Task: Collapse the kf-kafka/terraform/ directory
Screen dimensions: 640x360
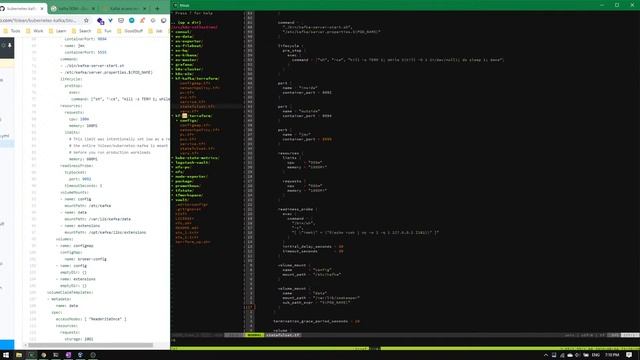Action: point(196,78)
